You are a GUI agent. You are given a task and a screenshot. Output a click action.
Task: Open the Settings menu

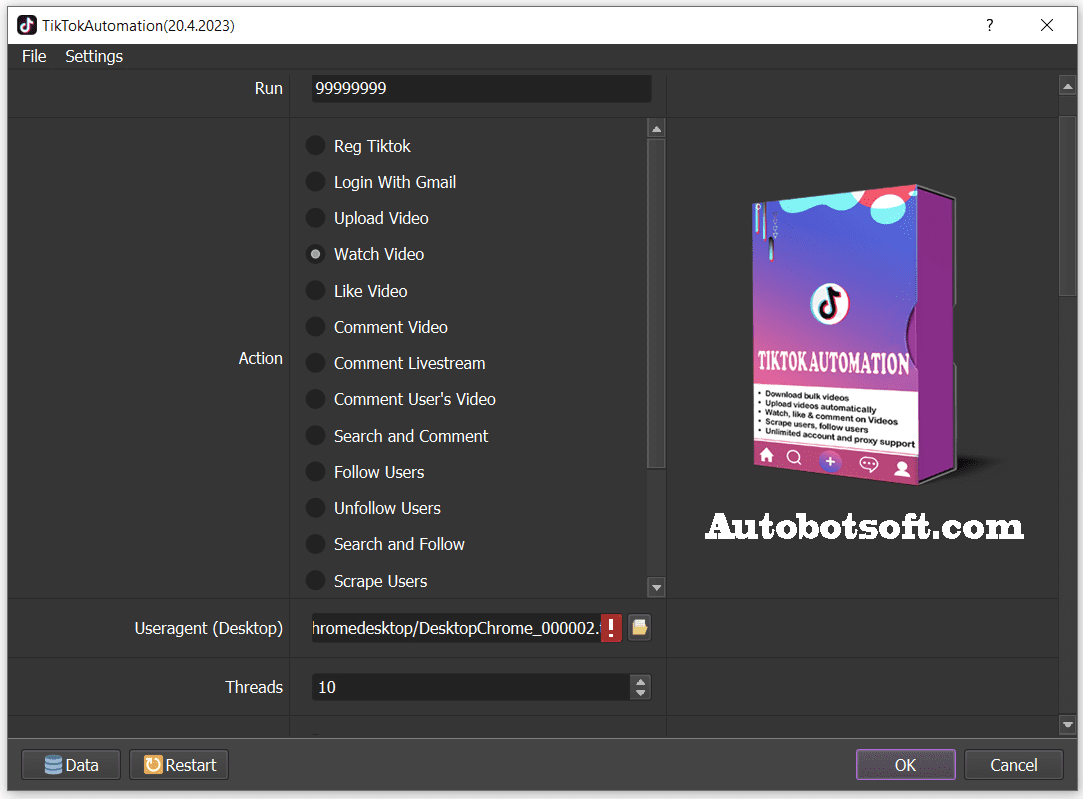[94, 57]
